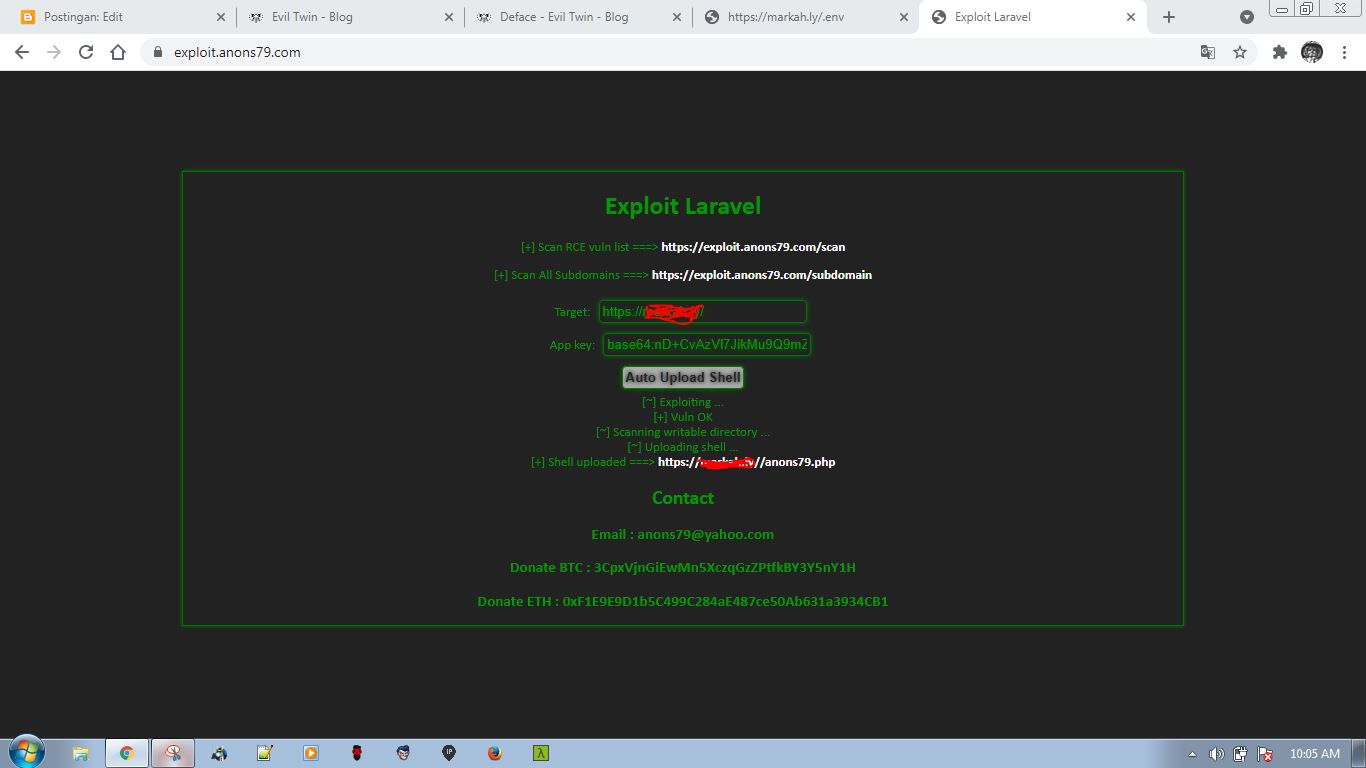Click the Exploit Laravel heading
The width and height of the screenshot is (1366, 768).
(x=683, y=206)
